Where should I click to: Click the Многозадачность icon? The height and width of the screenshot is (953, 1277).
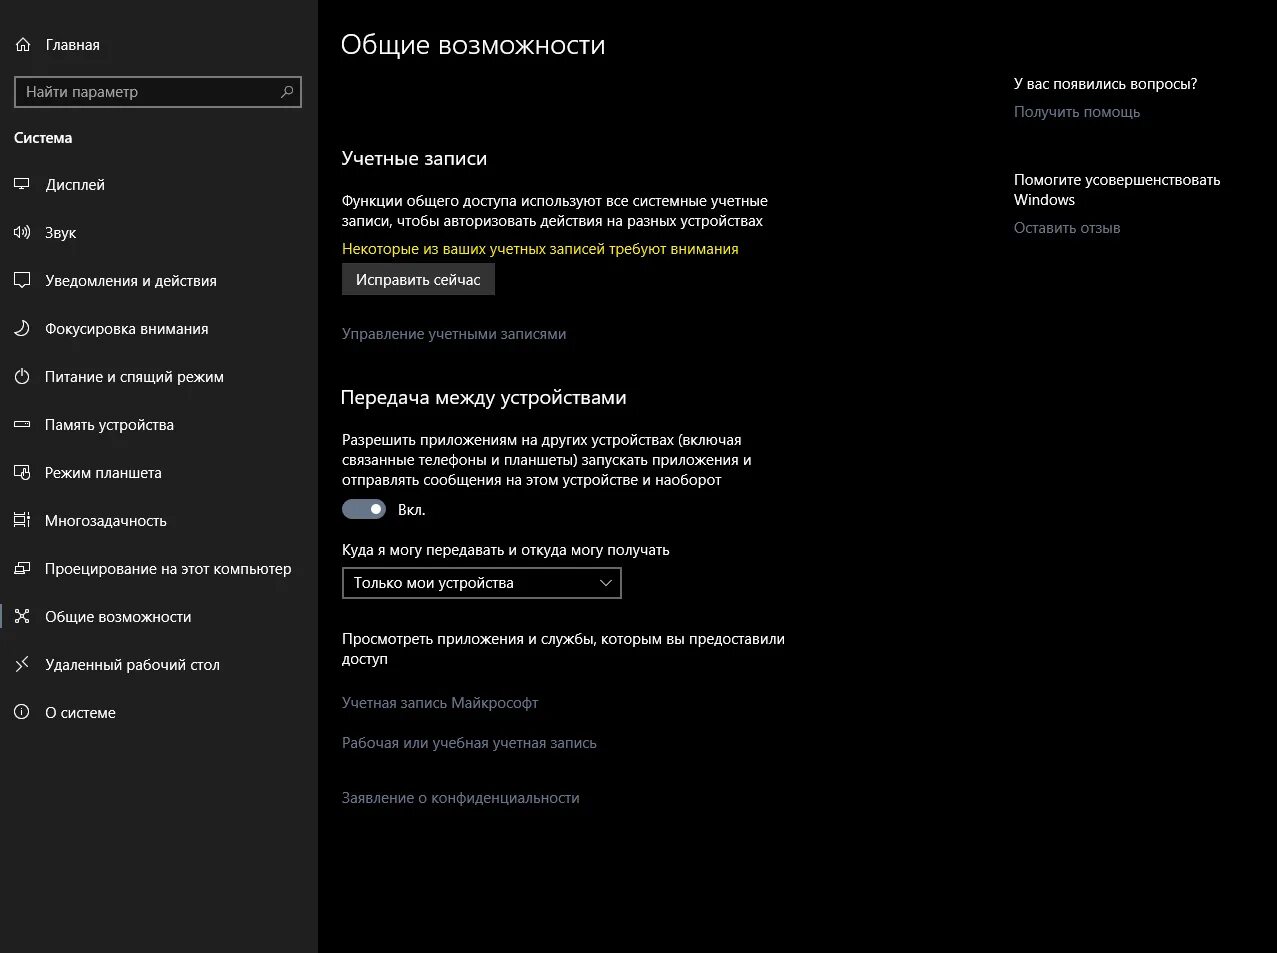(22, 521)
